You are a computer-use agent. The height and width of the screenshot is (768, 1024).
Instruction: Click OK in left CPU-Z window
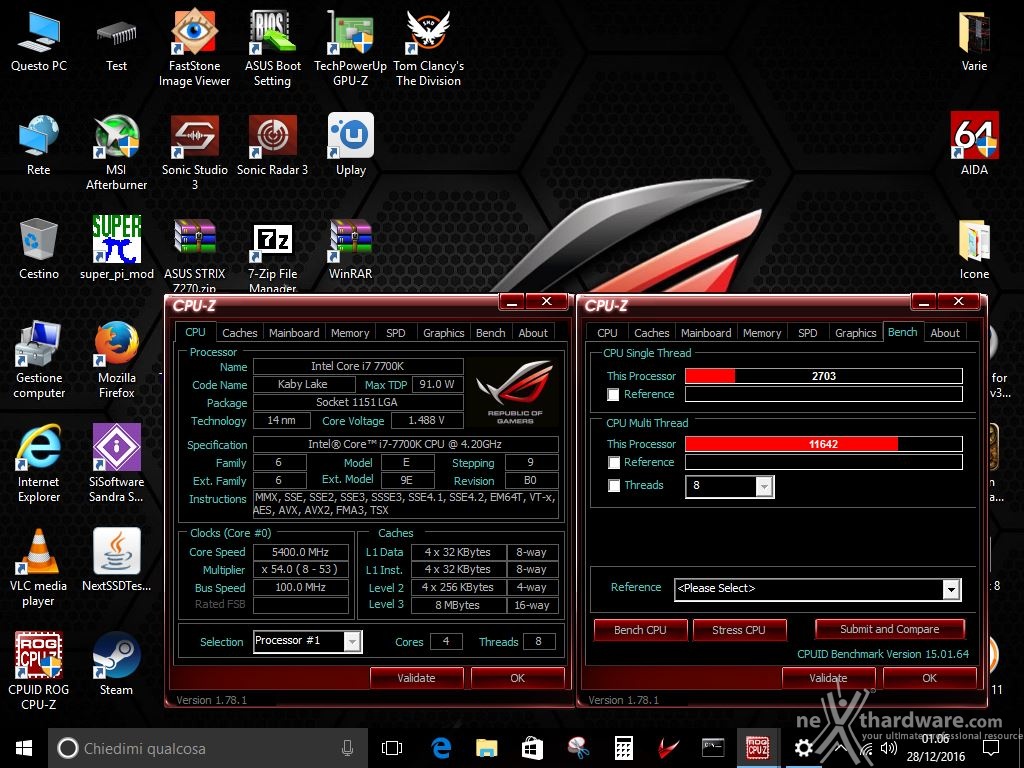click(517, 678)
